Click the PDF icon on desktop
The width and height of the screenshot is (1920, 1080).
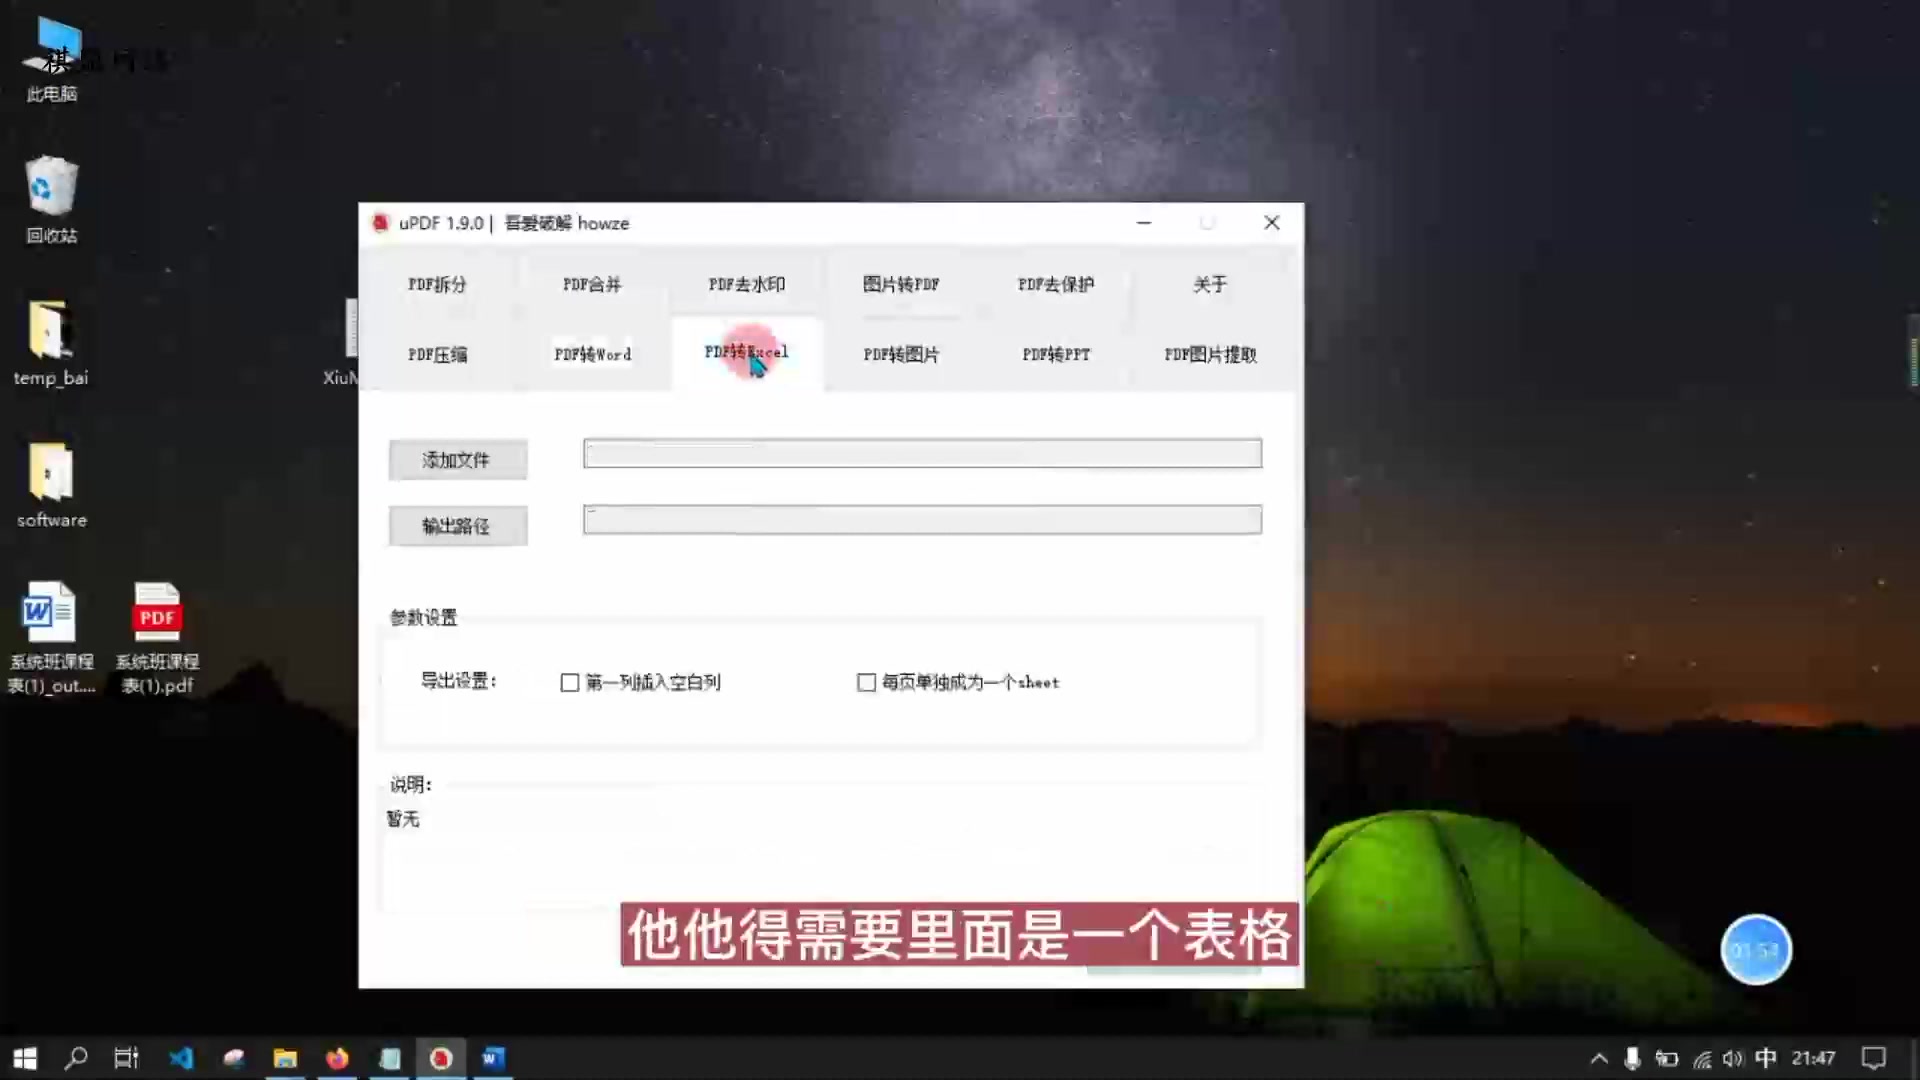pyautogui.click(x=157, y=615)
